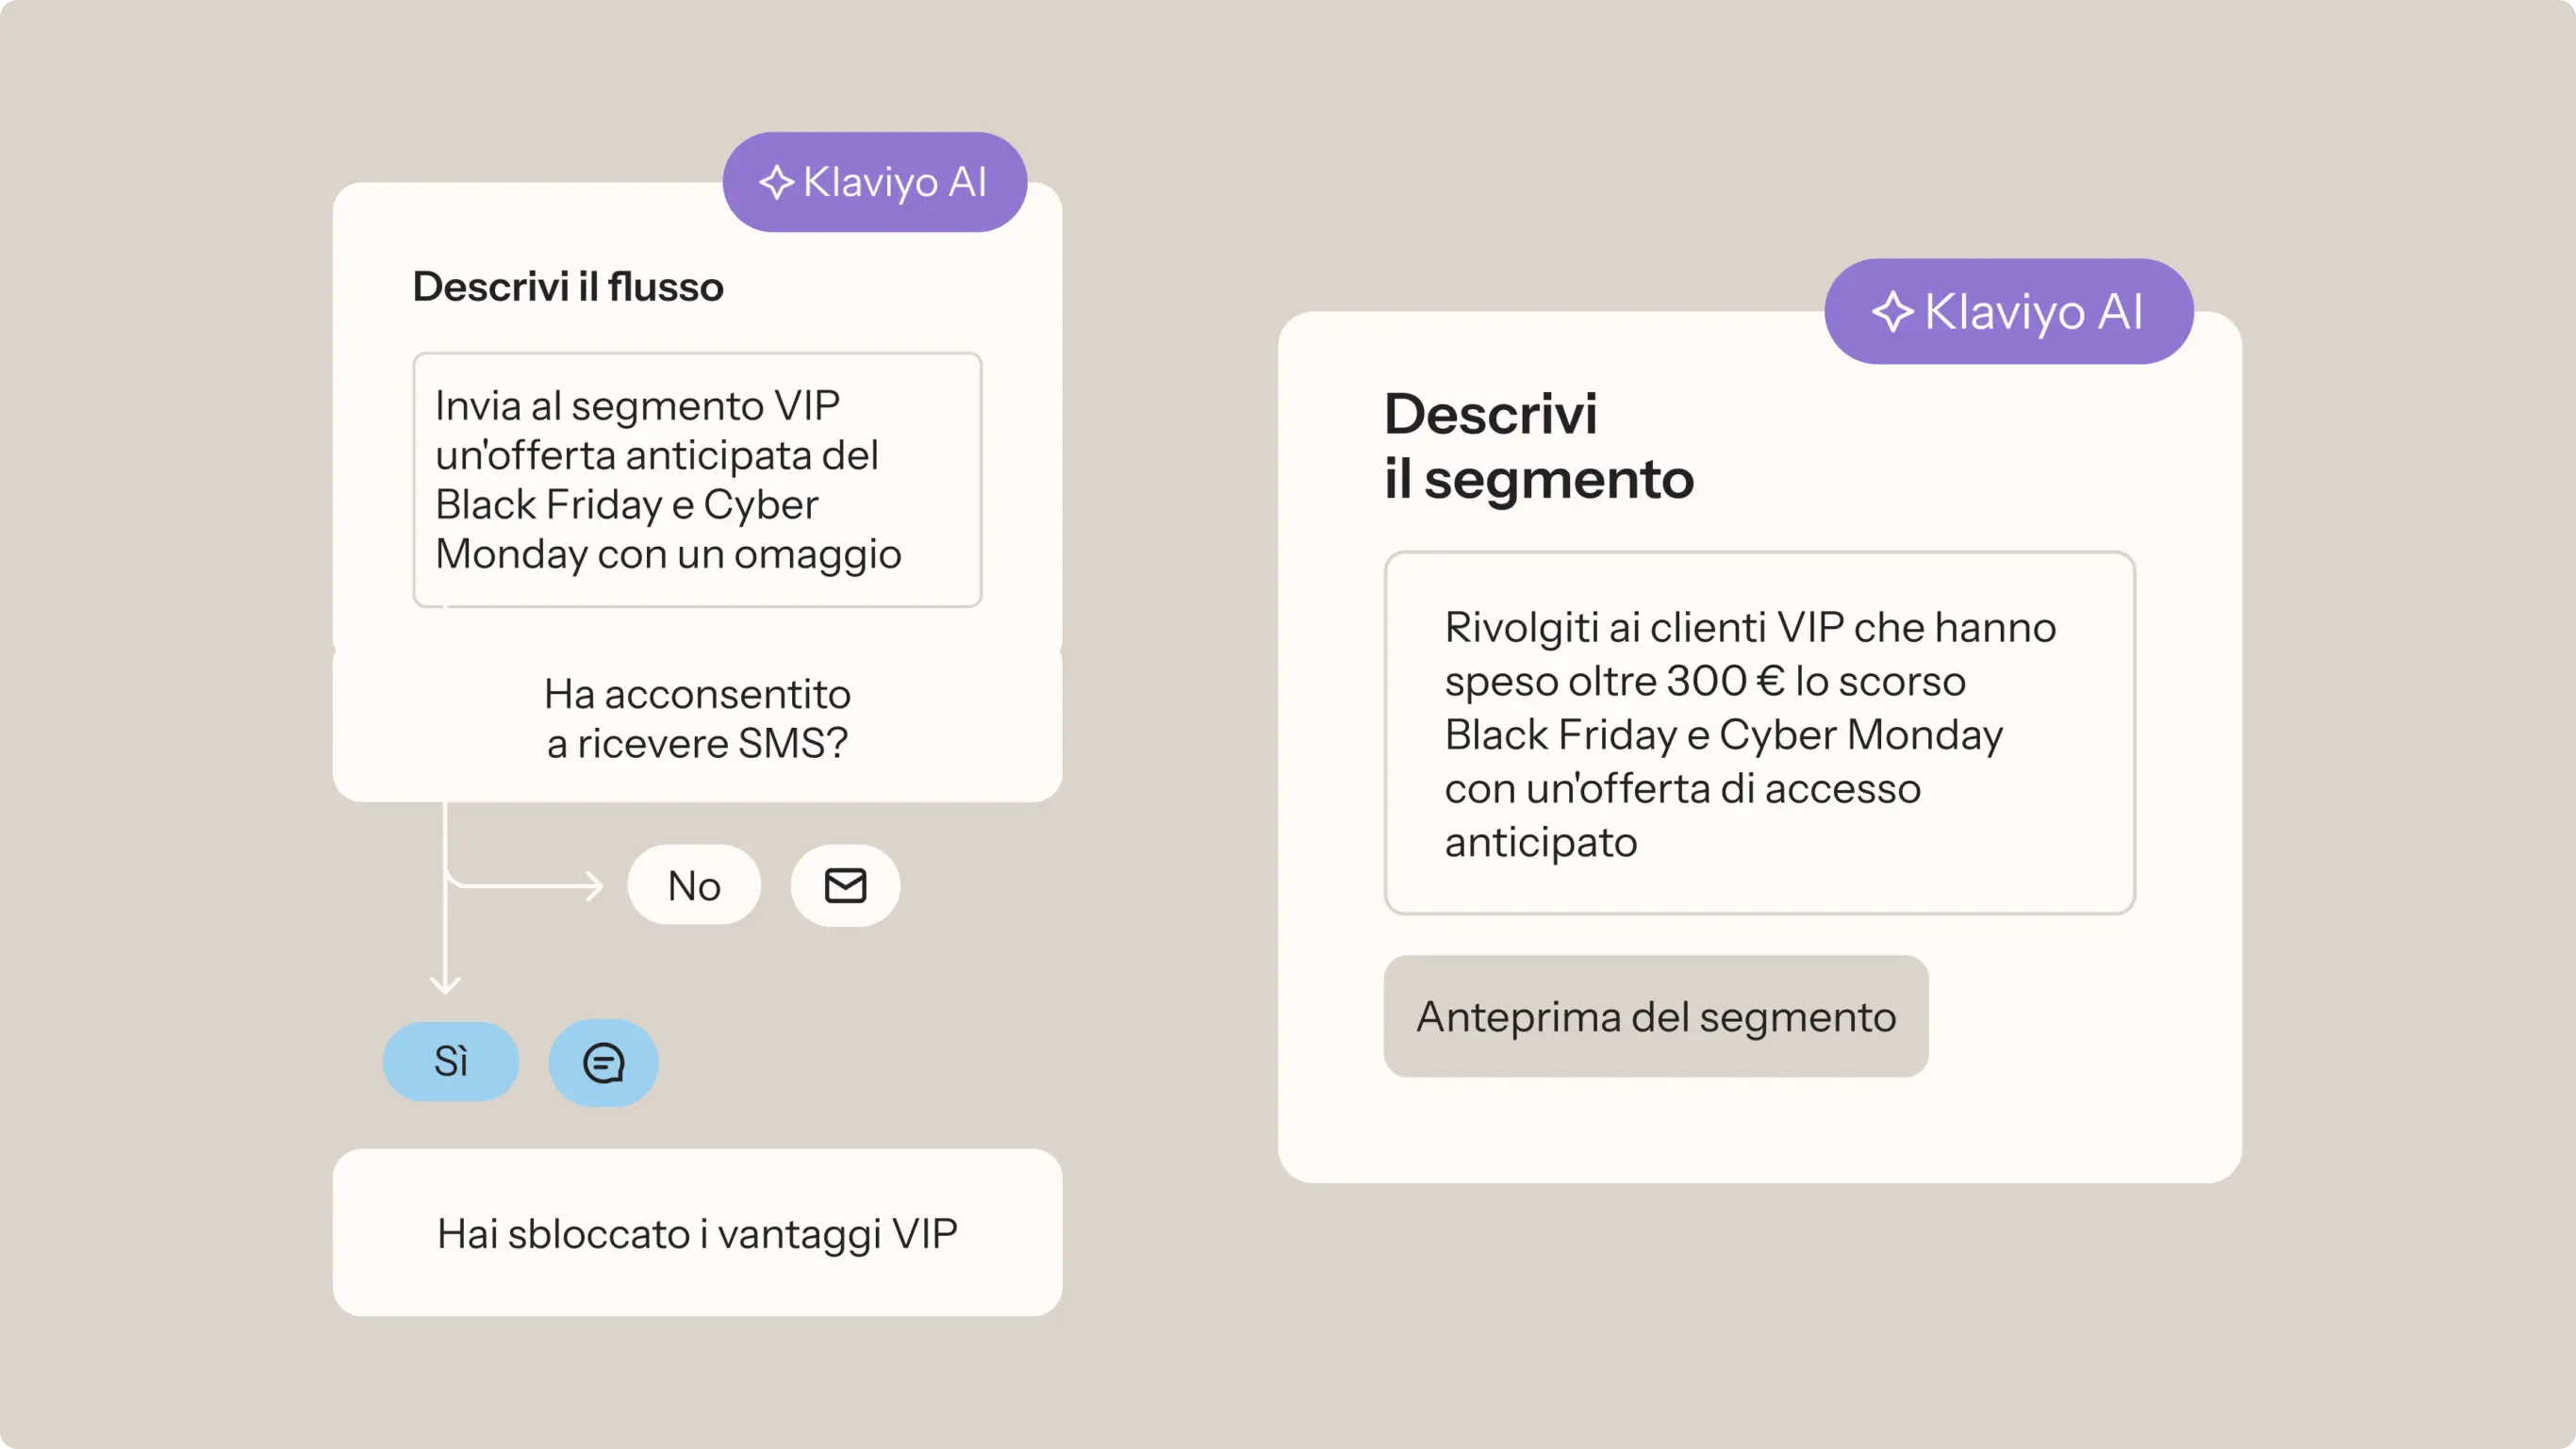
Task: Click the Anteprima del segmento button
Action: (x=1656, y=1016)
